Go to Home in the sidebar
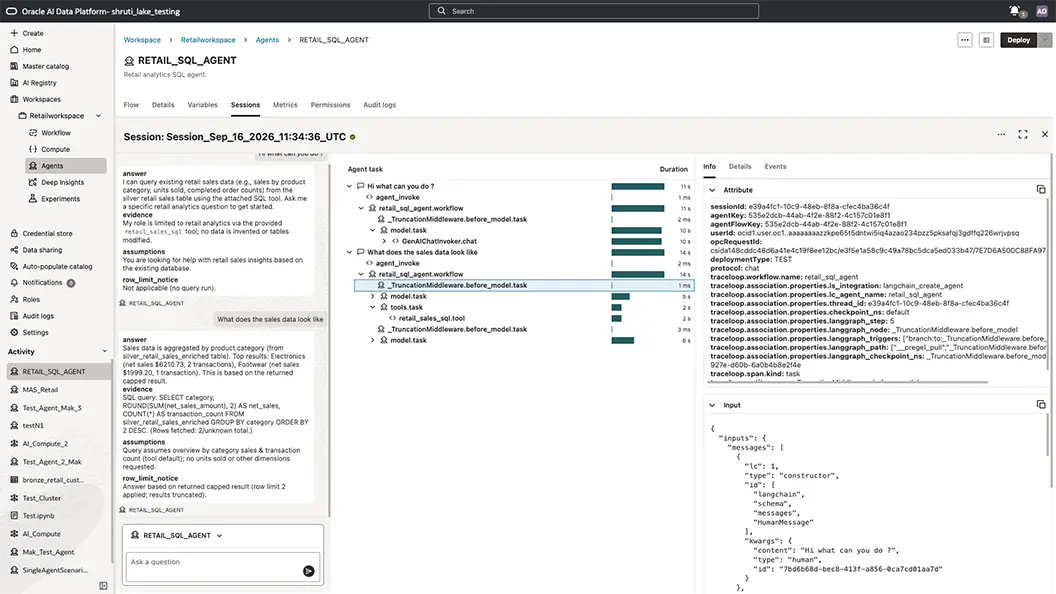The width and height of the screenshot is (1056, 594). [x=32, y=50]
